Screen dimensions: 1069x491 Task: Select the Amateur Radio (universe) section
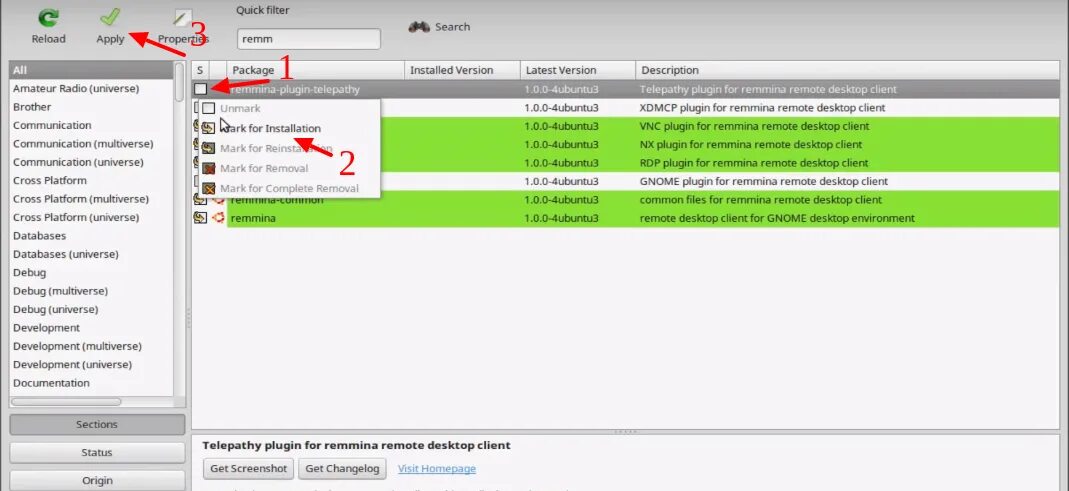coord(91,89)
